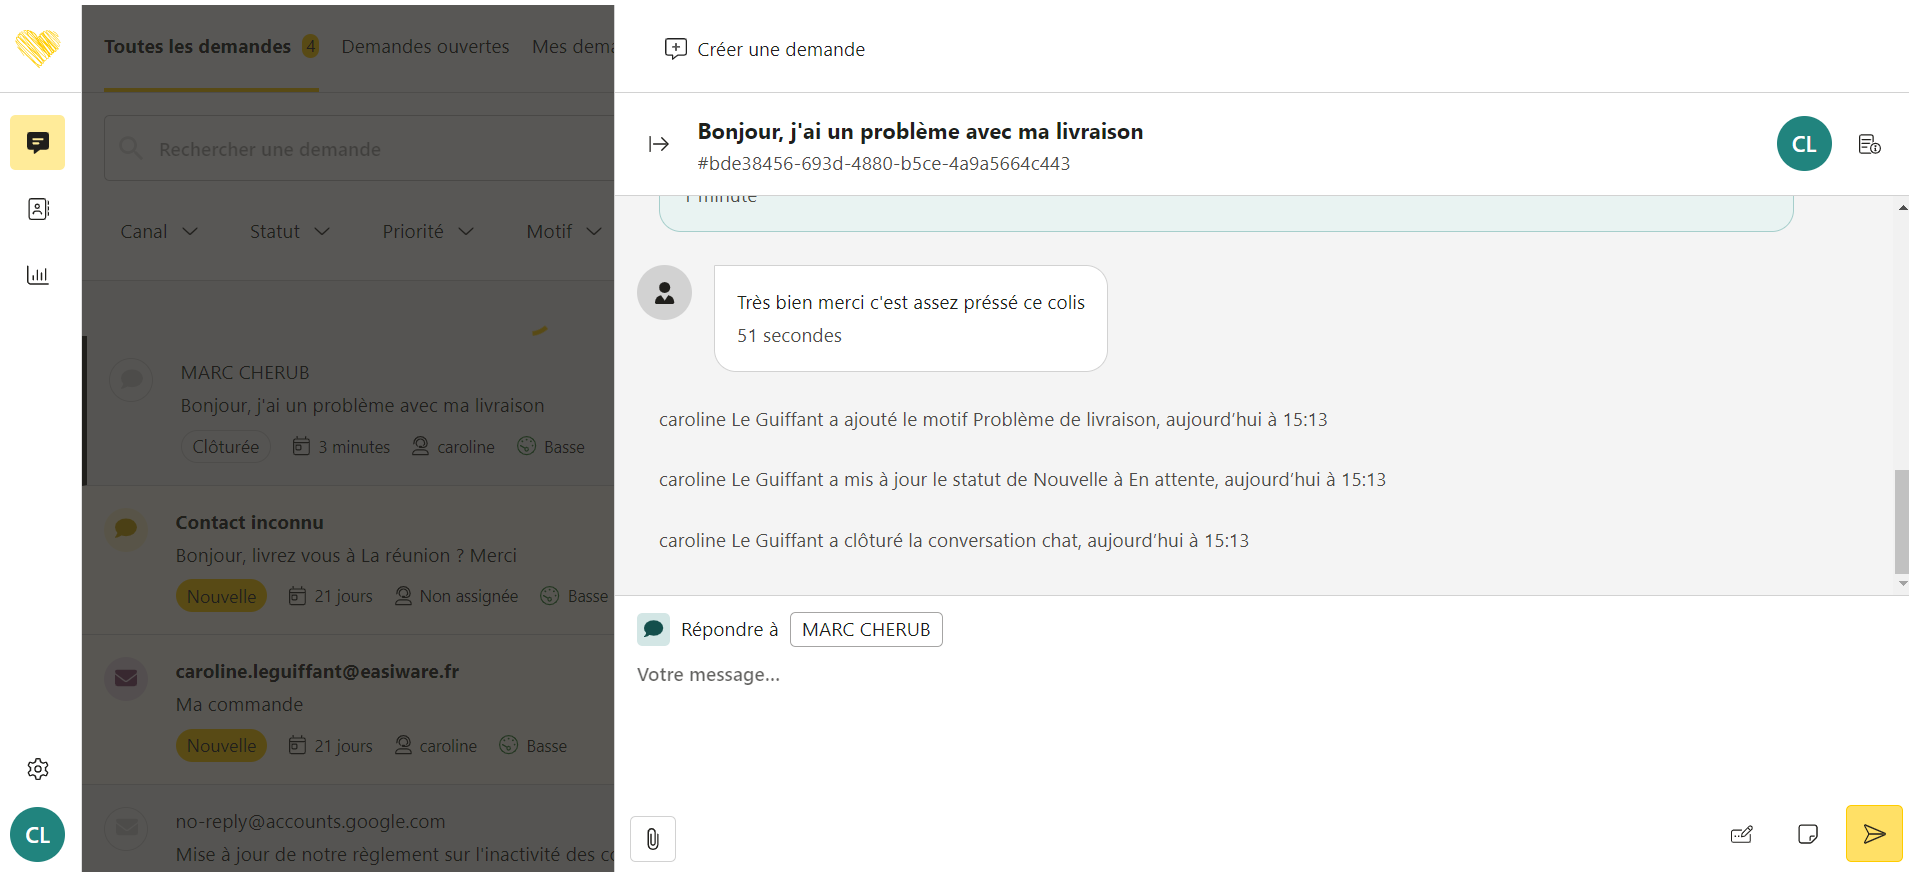
Task: Open the contacts sidebar icon
Action: (x=37, y=209)
